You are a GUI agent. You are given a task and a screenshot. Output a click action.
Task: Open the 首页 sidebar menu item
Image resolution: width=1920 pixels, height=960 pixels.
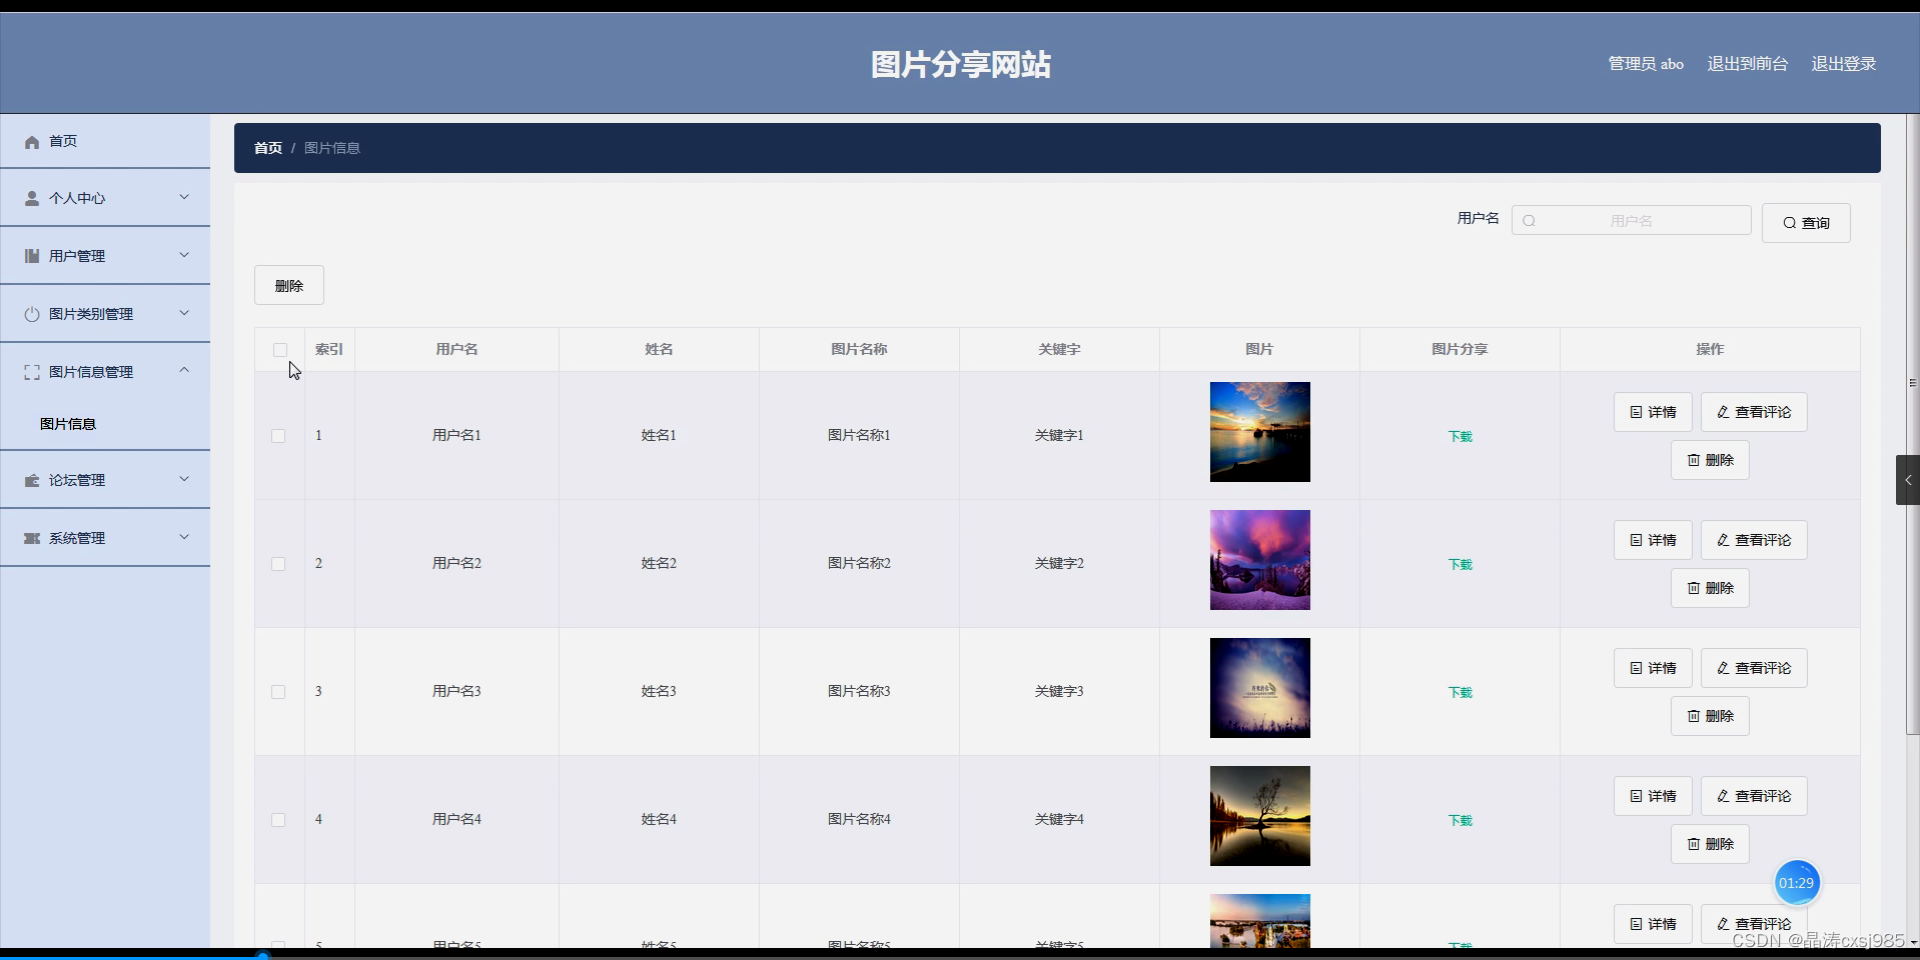click(x=105, y=141)
